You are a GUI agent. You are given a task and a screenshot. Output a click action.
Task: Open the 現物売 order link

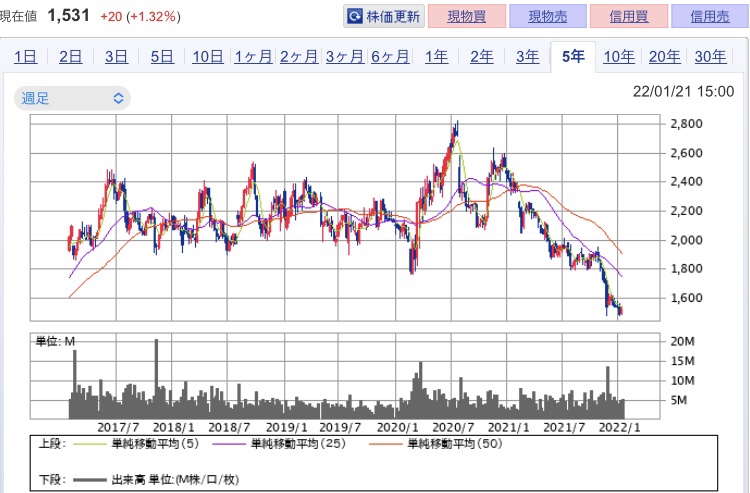(x=548, y=17)
